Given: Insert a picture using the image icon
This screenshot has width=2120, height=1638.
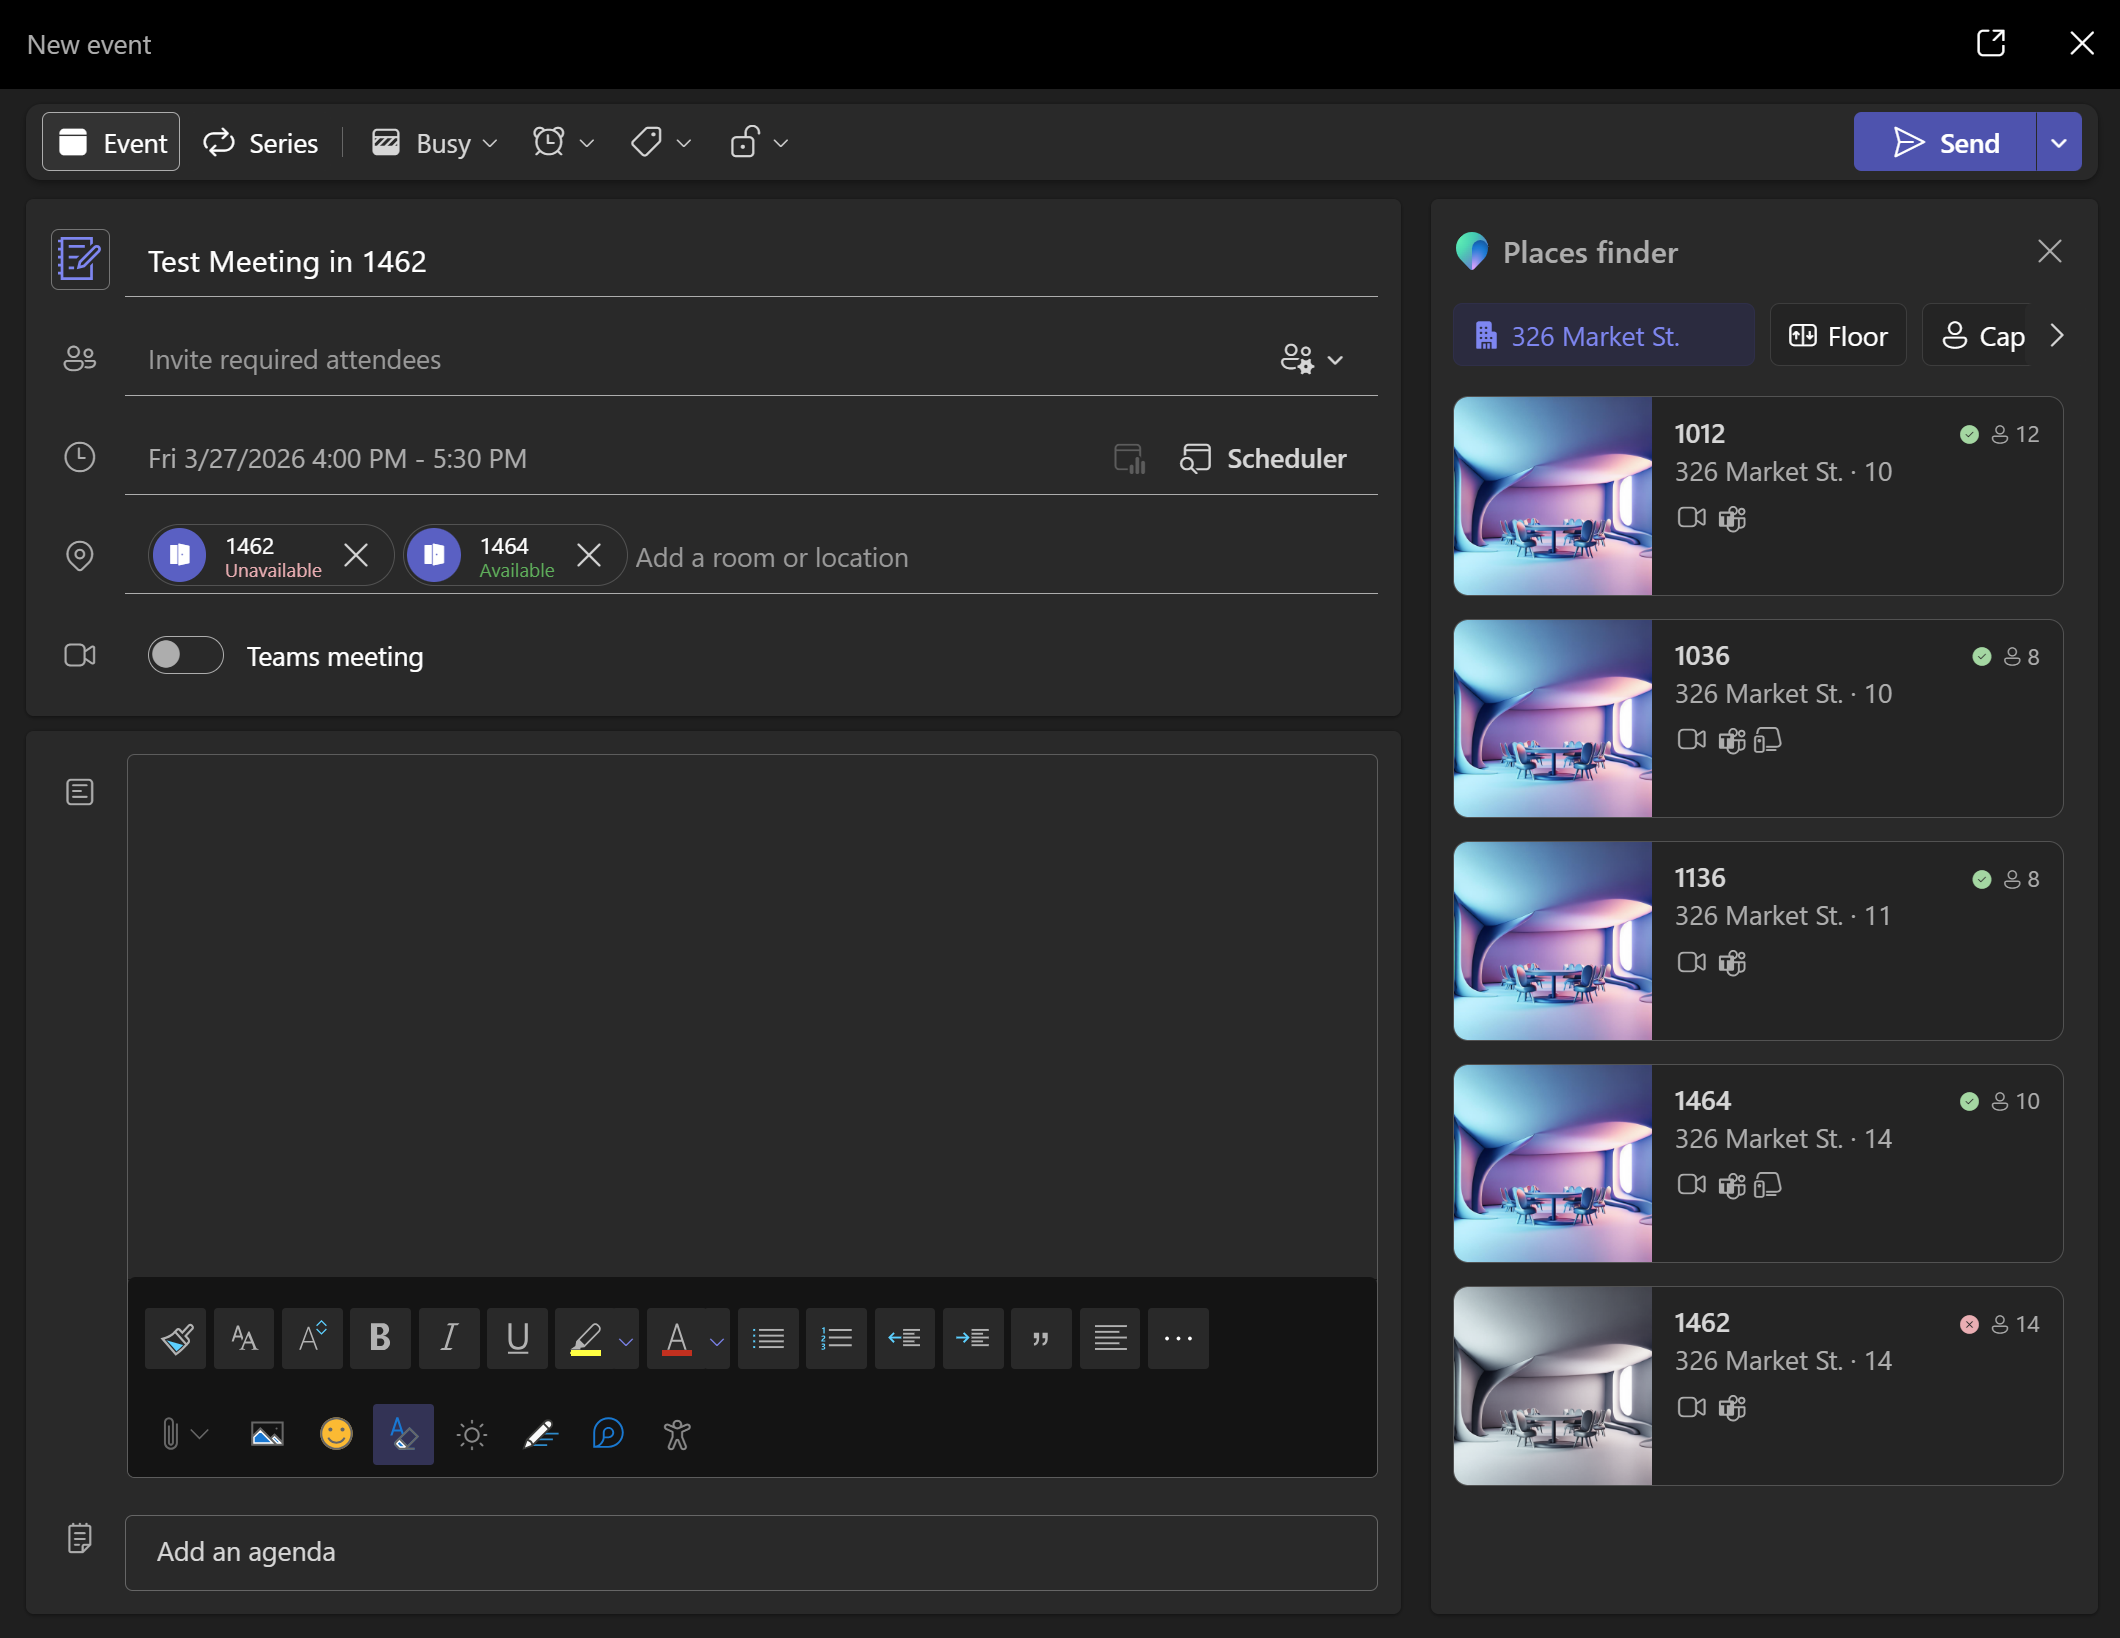Looking at the screenshot, I should point(267,1435).
